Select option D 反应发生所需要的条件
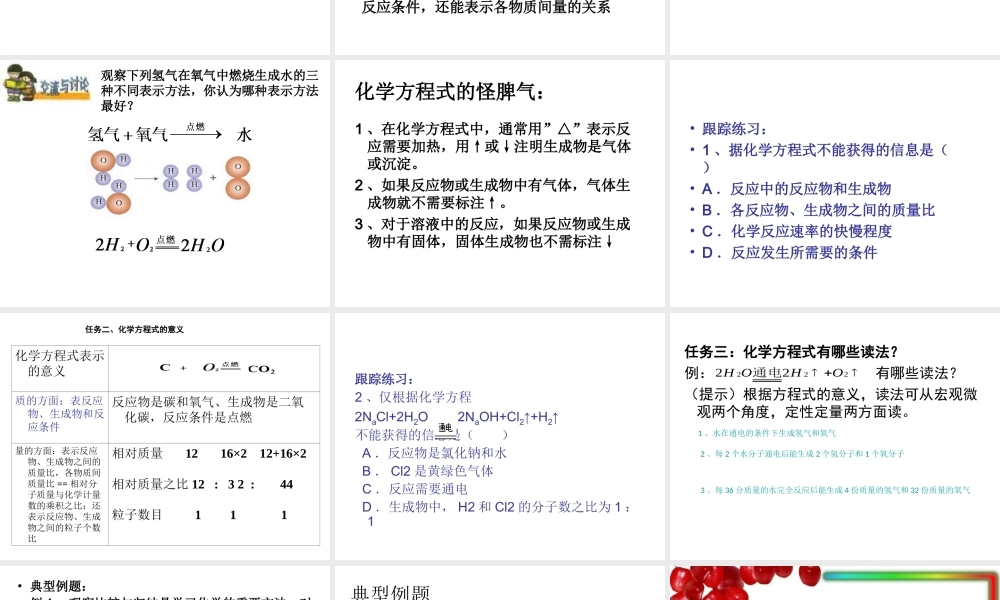Viewport: 1000px width, 600px height. [x=790, y=252]
